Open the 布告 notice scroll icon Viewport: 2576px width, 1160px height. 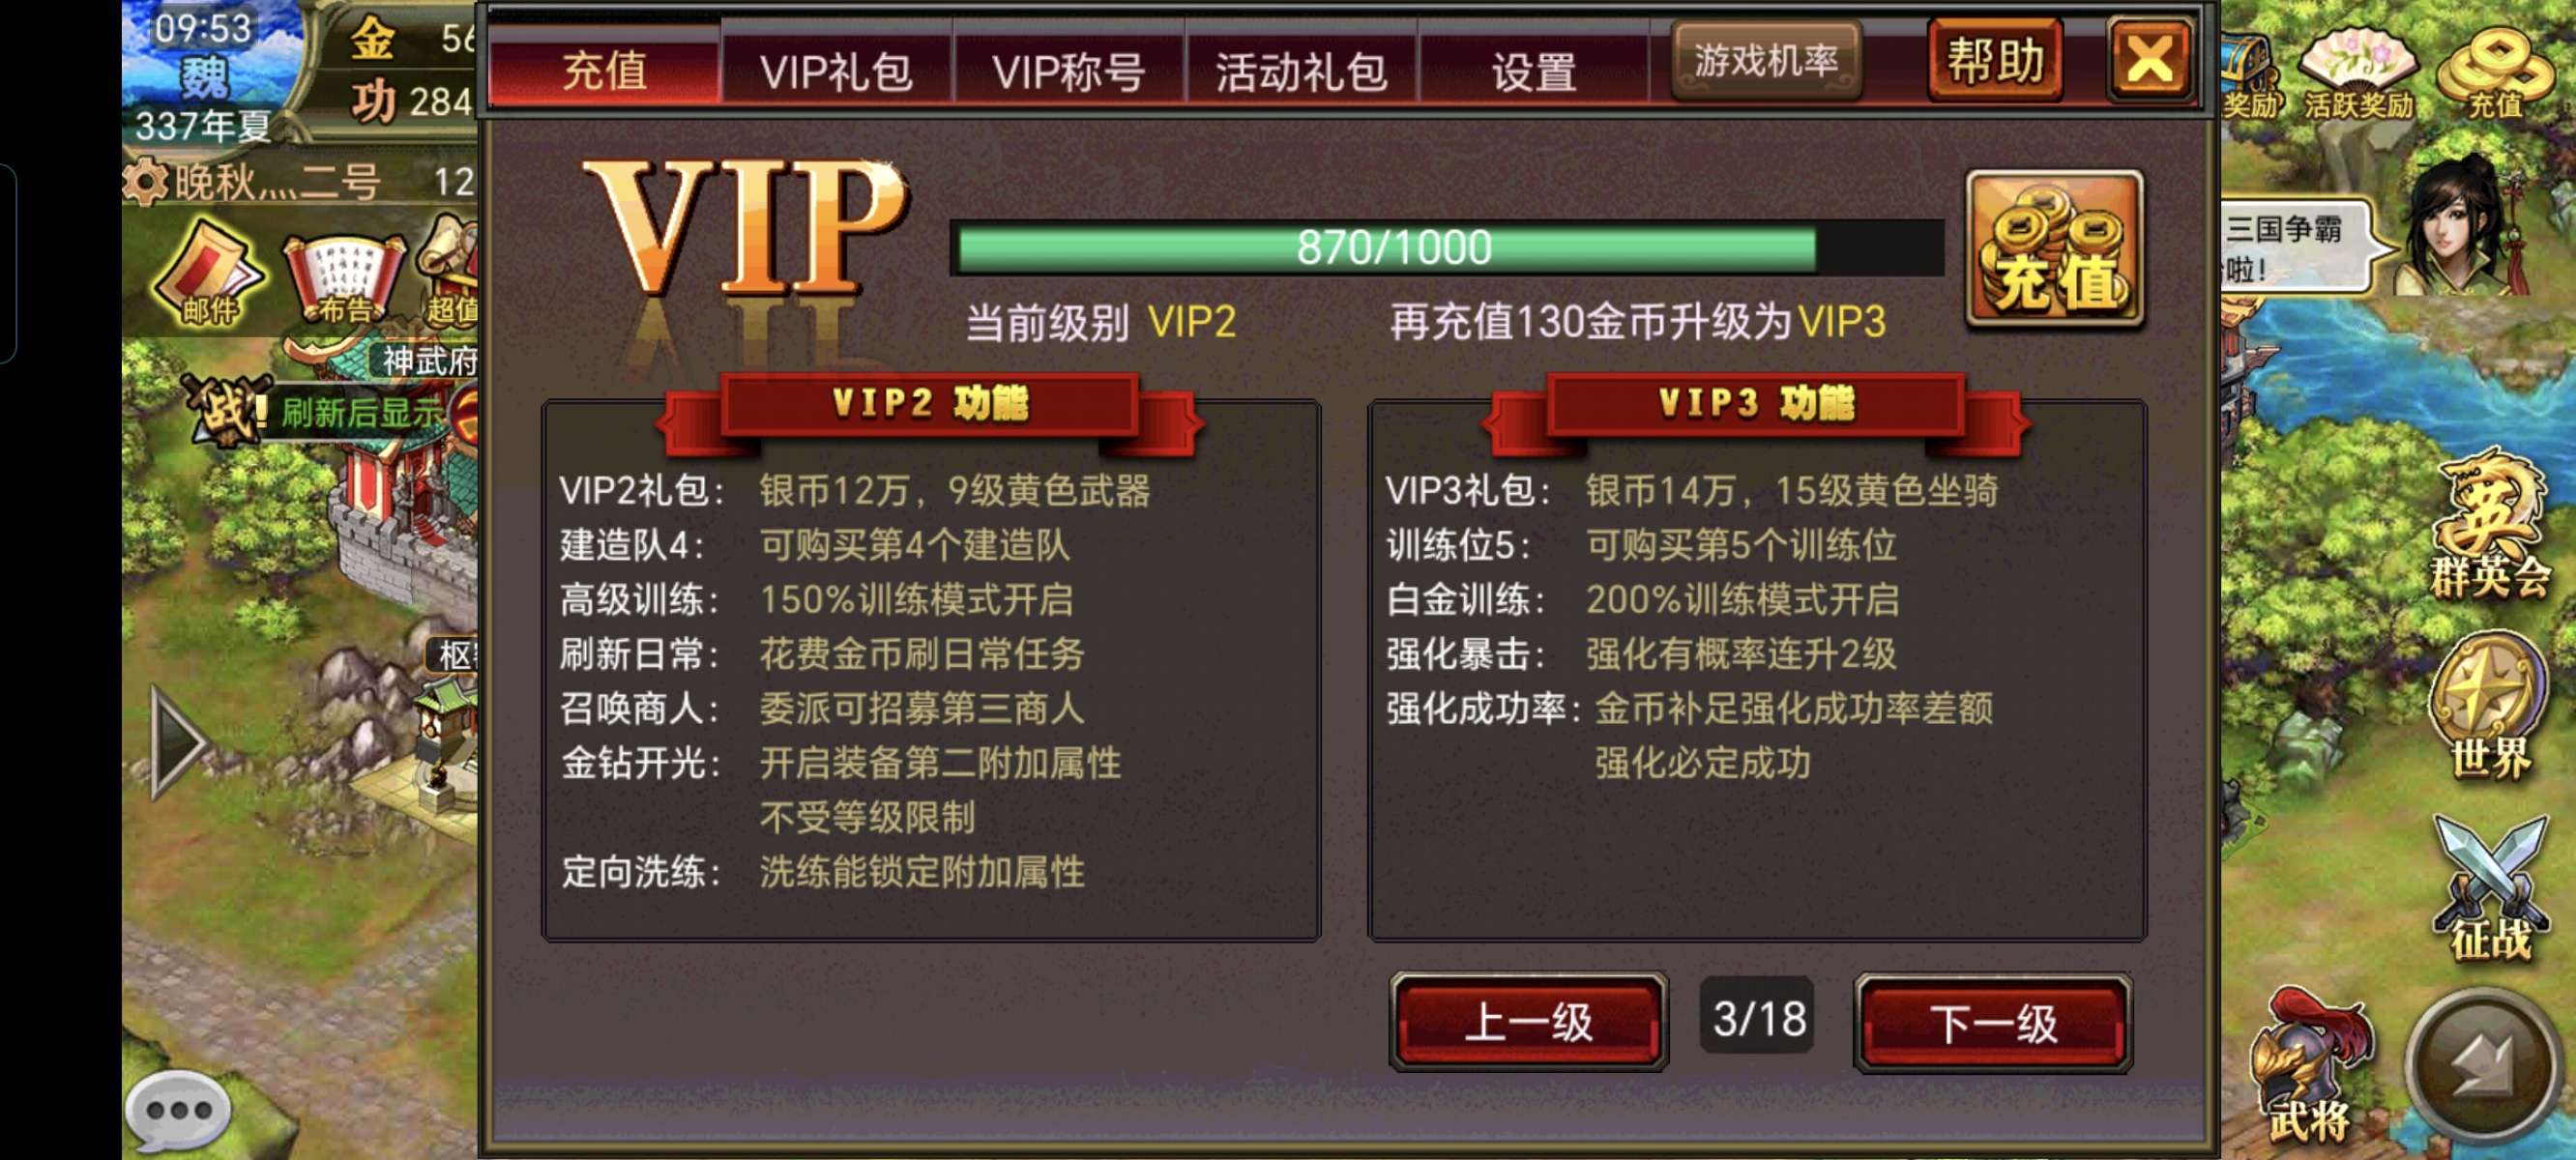click(342, 278)
